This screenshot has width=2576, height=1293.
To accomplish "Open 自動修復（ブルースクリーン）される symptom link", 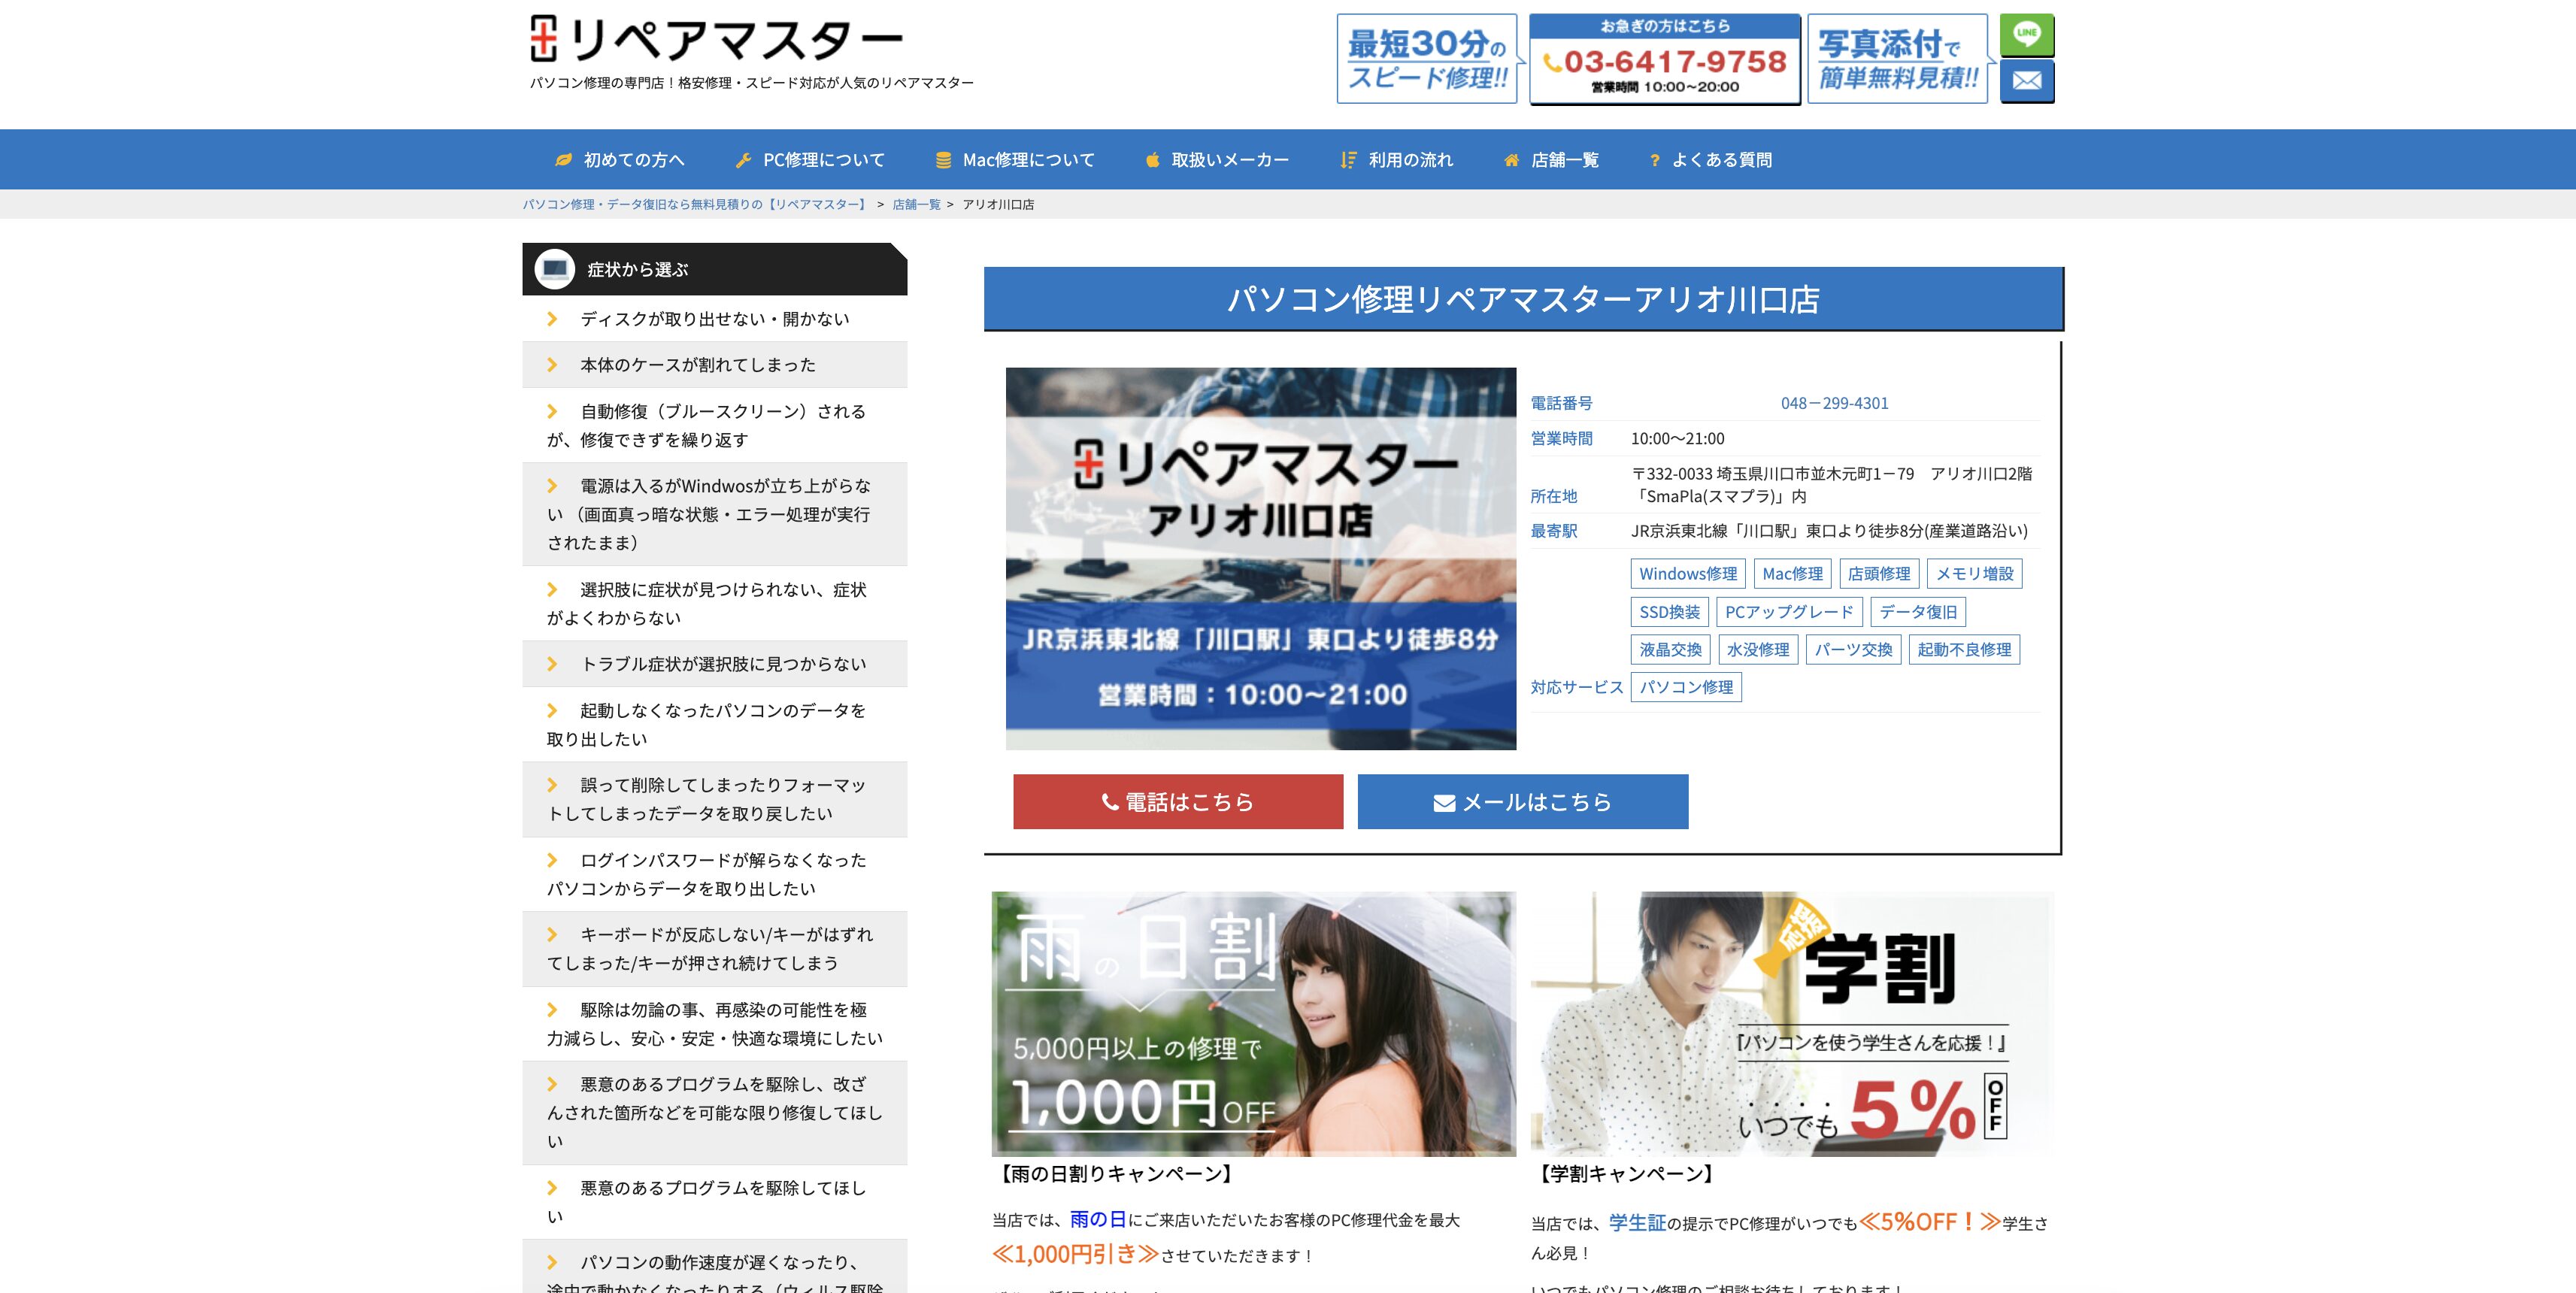I will click(714, 425).
